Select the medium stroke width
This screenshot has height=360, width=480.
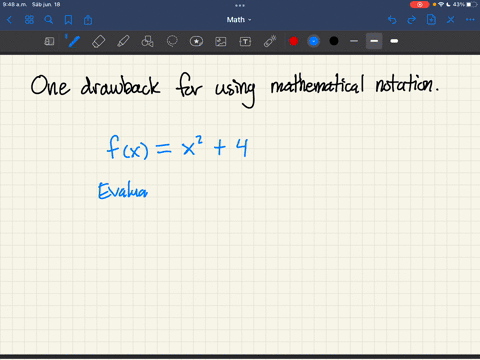coord(374,41)
